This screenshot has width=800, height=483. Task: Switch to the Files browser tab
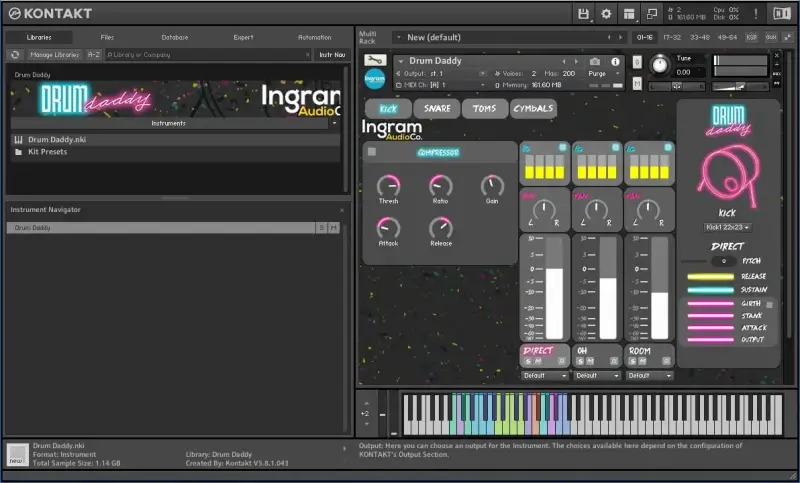click(107, 37)
